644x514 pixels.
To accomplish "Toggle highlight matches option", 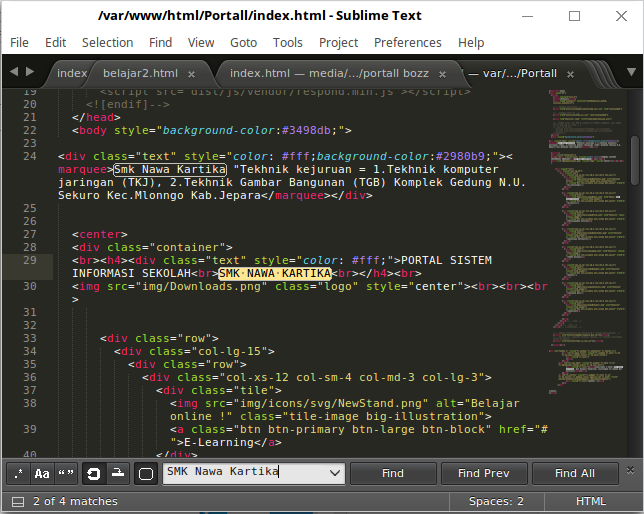I will [x=146, y=474].
